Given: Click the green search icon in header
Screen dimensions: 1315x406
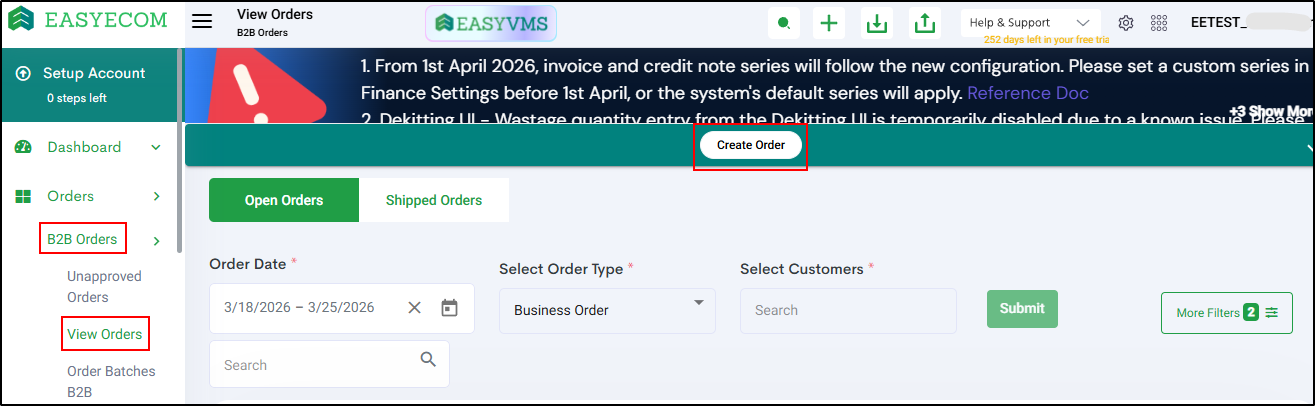Looking at the screenshot, I should click(784, 23).
